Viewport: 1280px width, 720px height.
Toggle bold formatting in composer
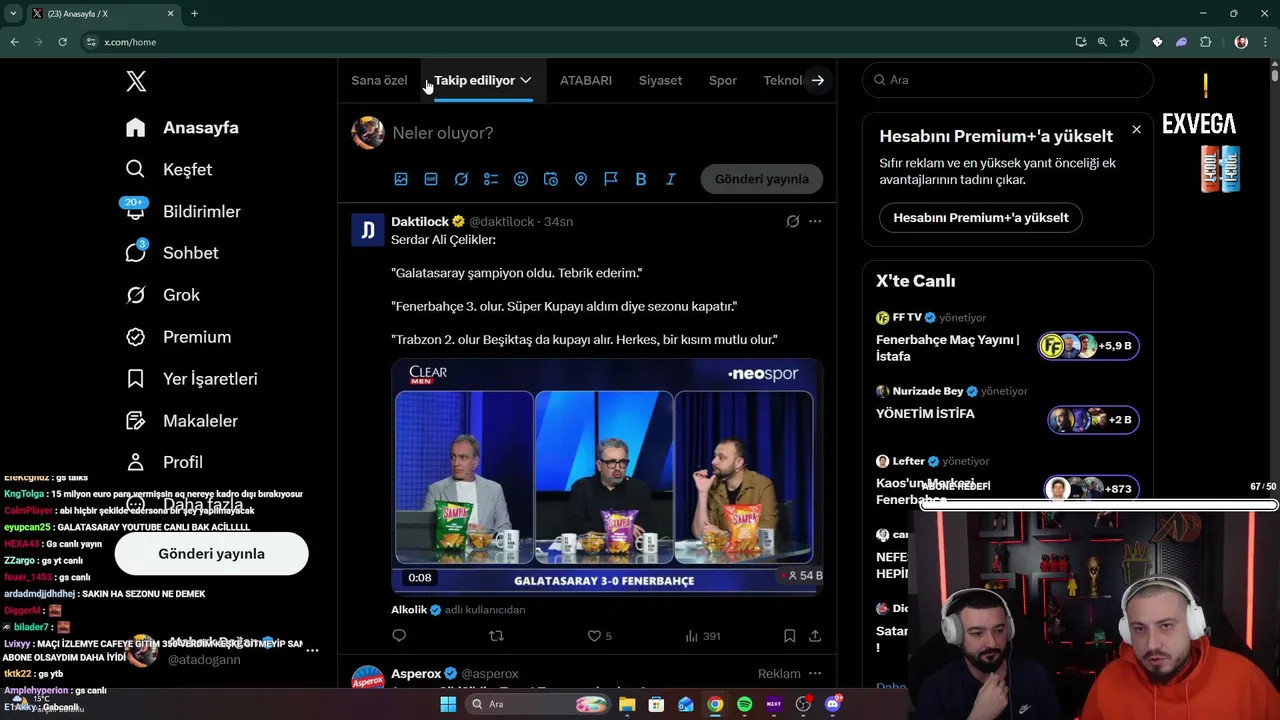tap(641, 179)
